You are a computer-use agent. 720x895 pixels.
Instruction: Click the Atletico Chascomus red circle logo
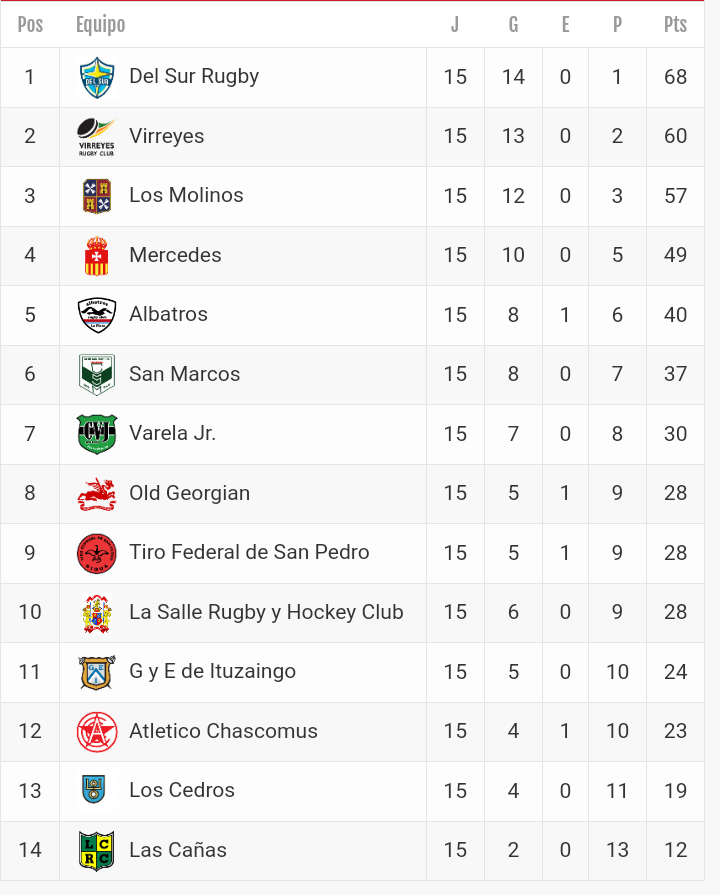pos(97,732)
